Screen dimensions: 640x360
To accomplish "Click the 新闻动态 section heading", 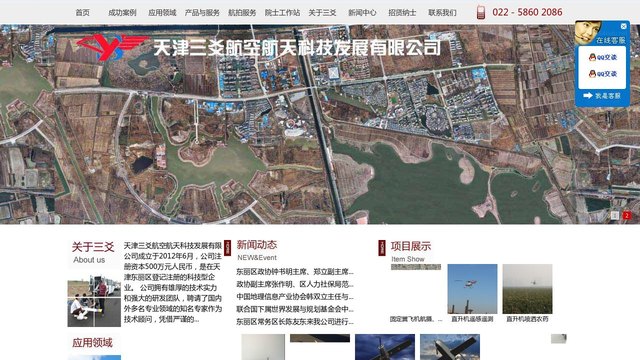I will click(x=257, y=245).
